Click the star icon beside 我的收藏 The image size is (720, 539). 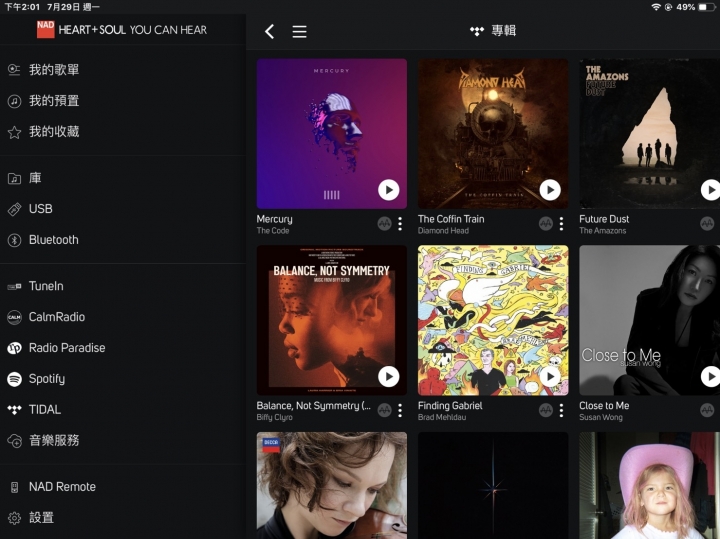tap(14, 132)
